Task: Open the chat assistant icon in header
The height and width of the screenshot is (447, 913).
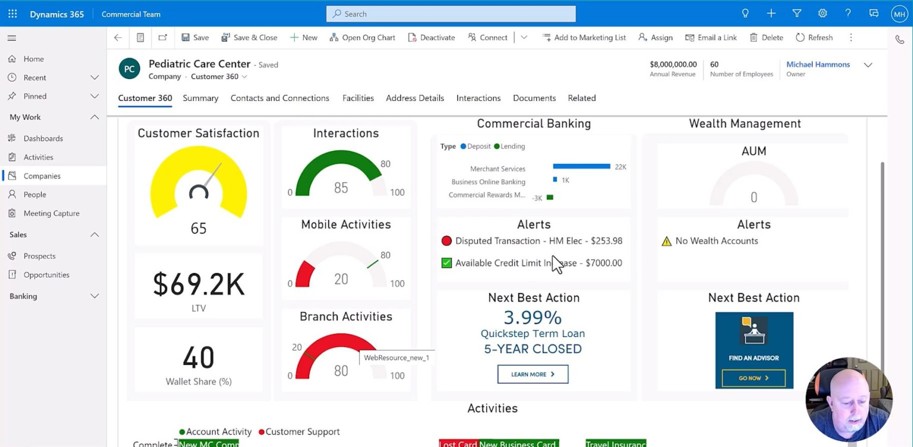Action: 873,13
